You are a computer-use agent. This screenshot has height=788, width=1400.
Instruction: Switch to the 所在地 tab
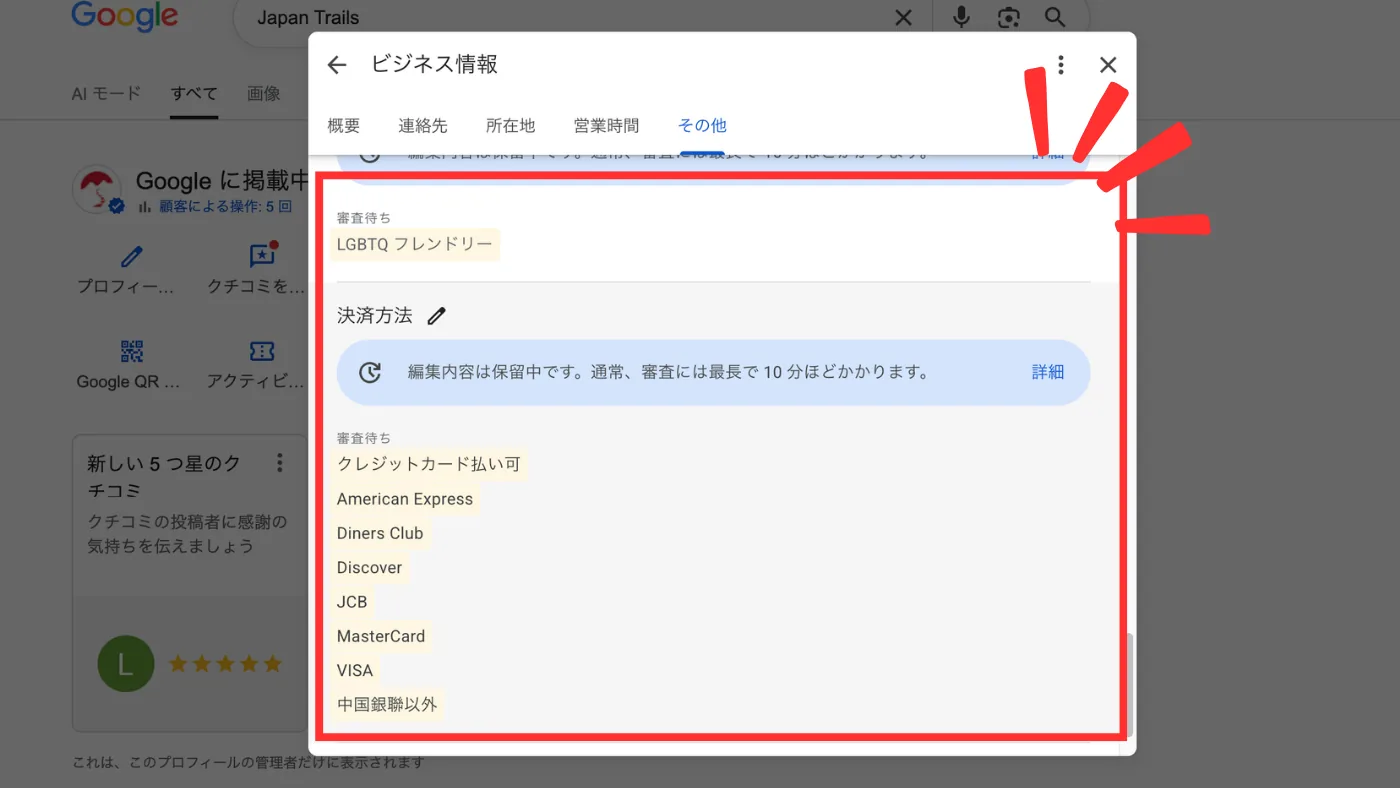(x=511, y=126)
